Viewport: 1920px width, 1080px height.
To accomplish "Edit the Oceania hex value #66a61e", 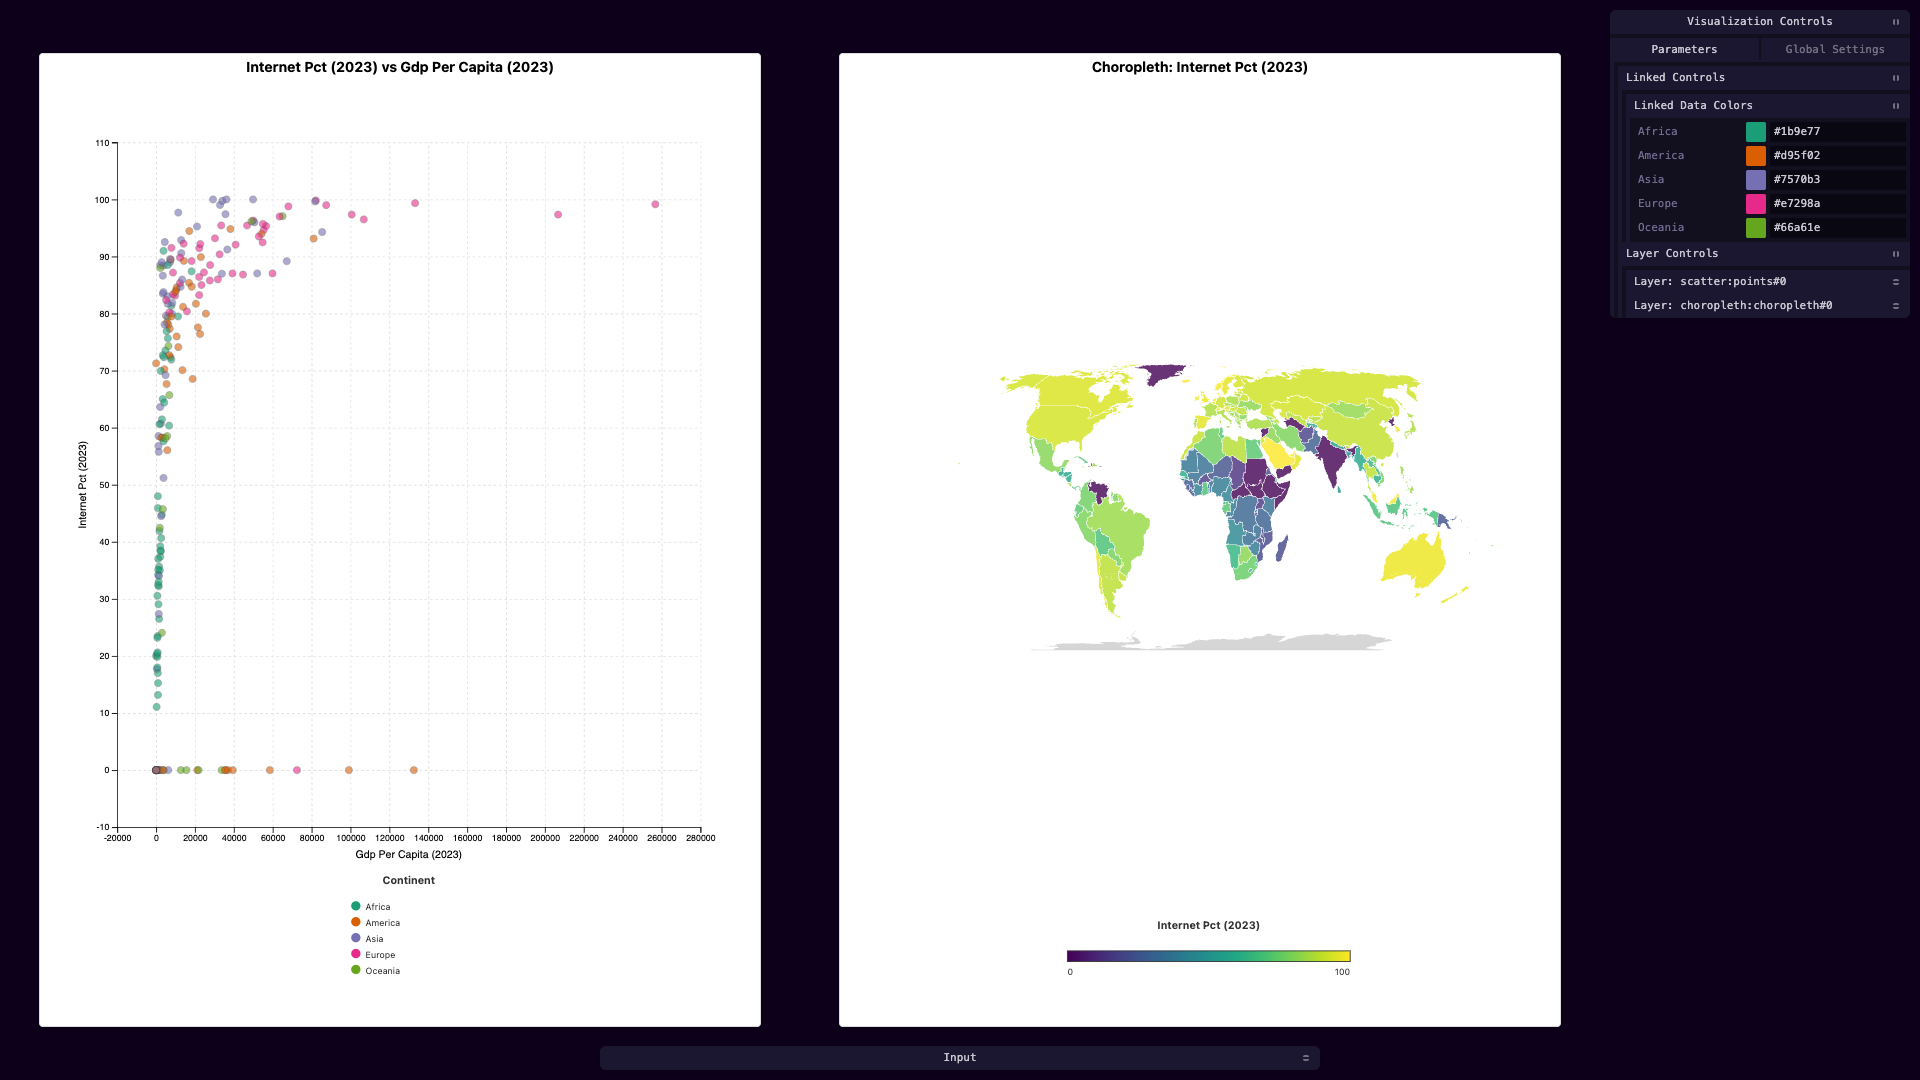I will point(1837,228).
